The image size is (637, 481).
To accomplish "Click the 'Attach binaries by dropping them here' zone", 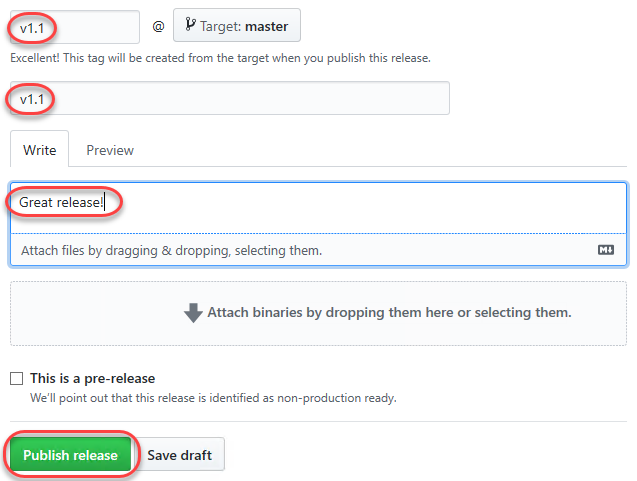I will pyautogui.click(x=318, y=313).
